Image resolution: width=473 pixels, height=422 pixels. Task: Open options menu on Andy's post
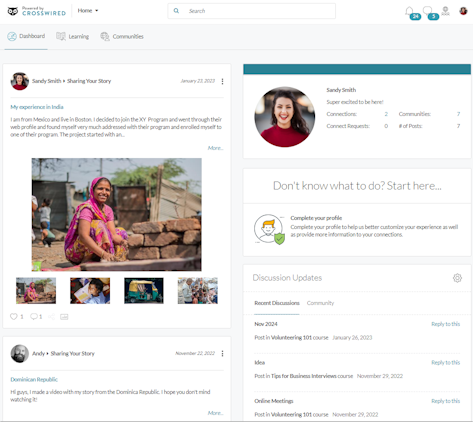[x=222, y=354]
